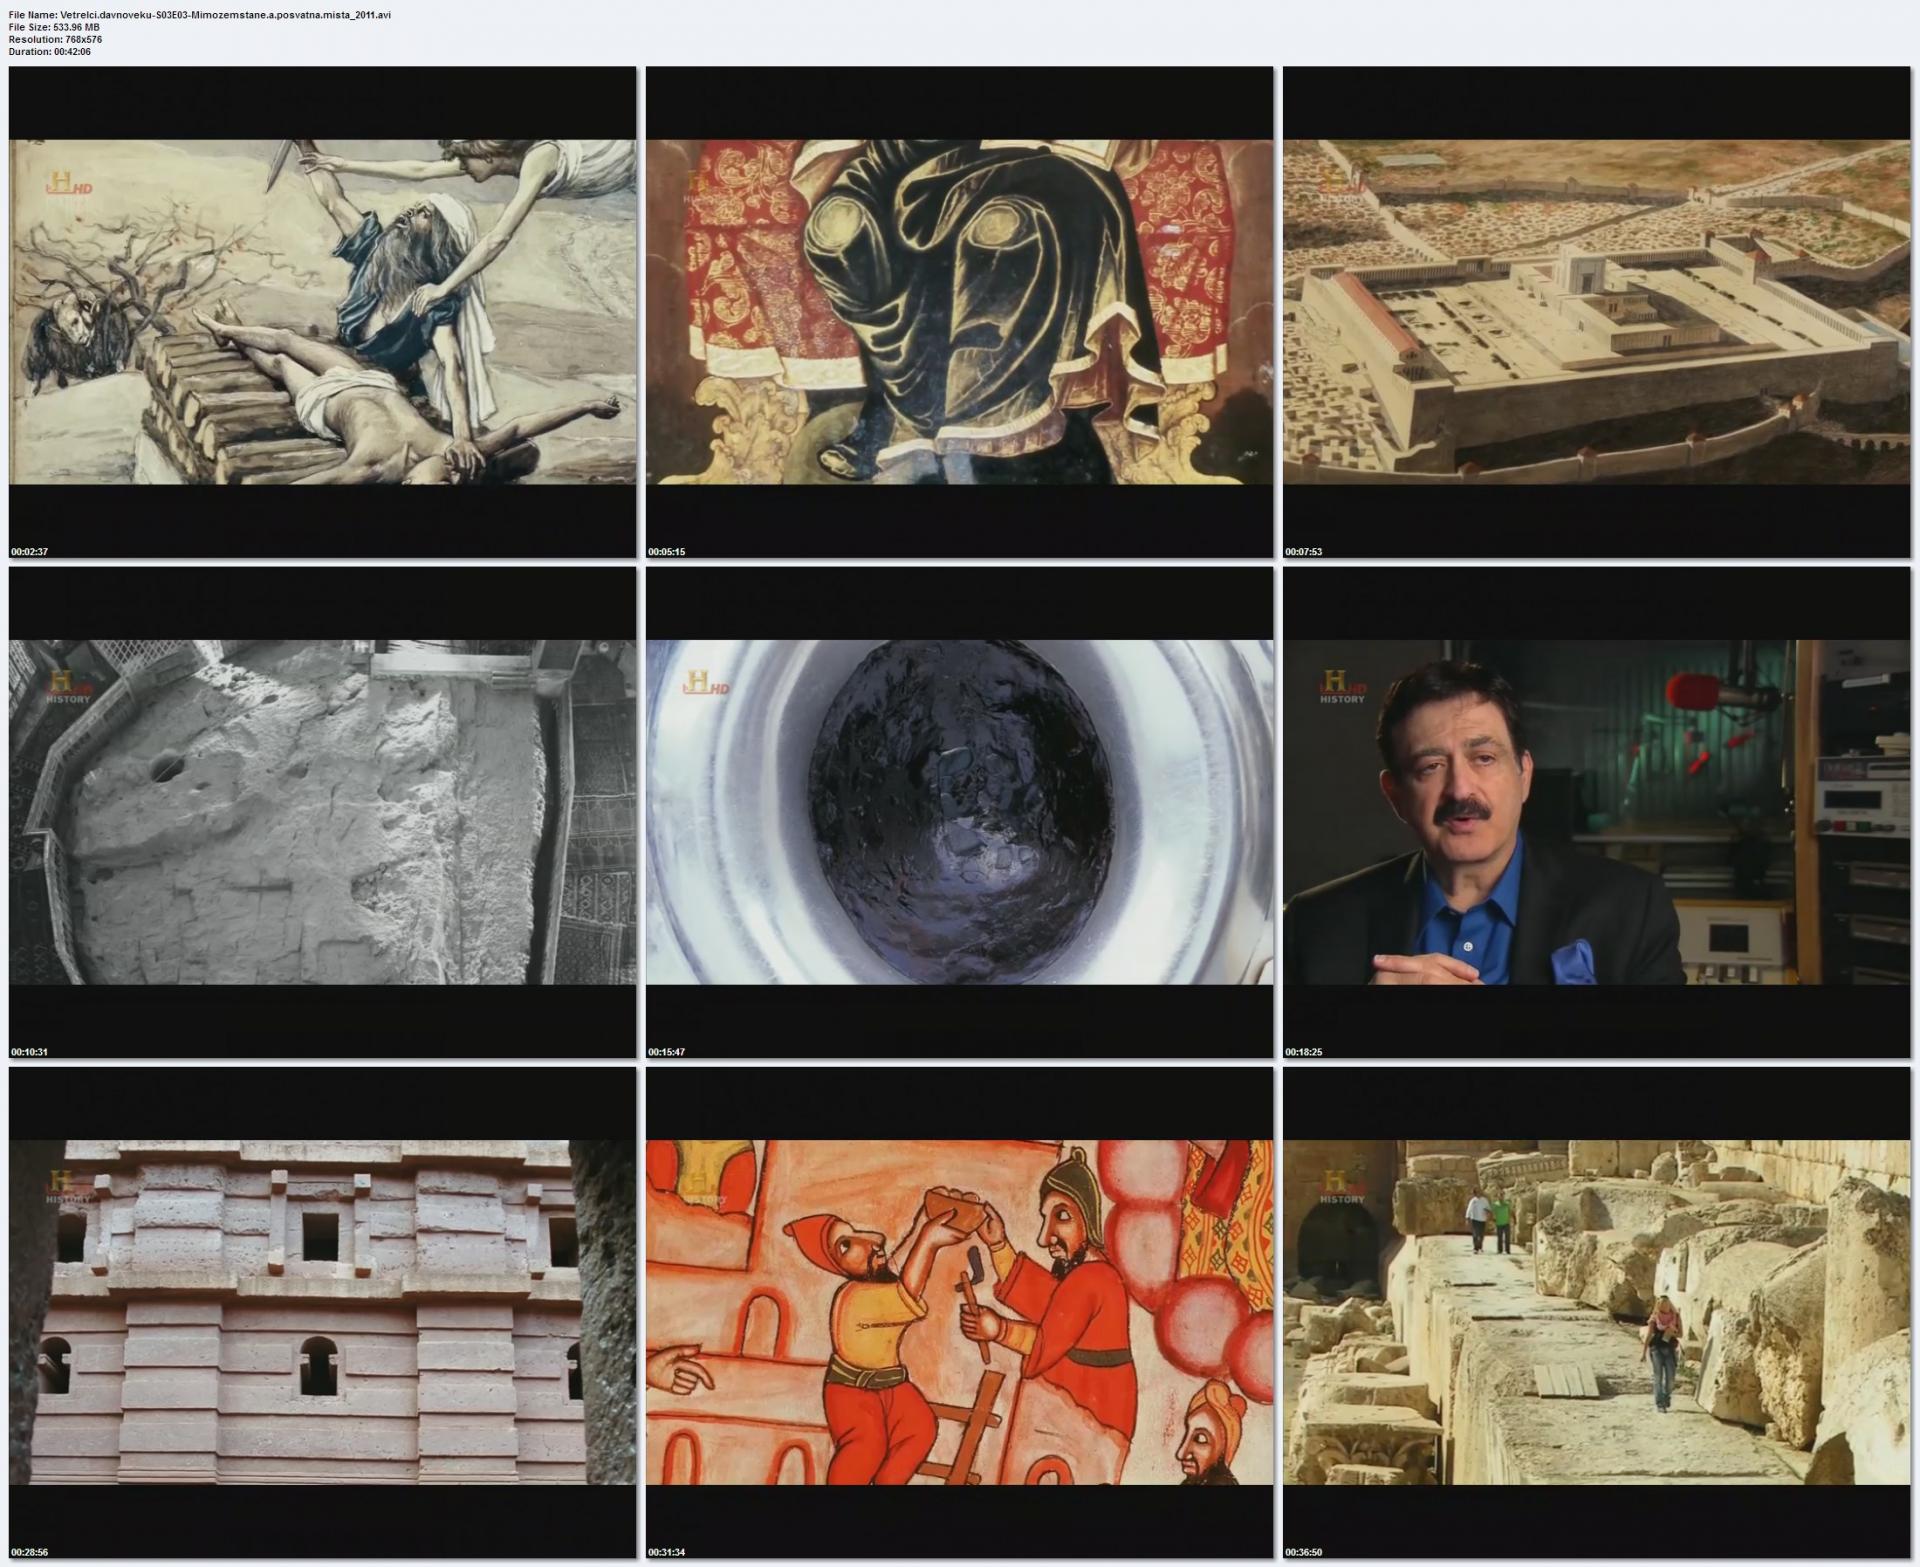Open the robed figure fresco thumbnail
The width and height of the screenshot is (1920, 1567).
tap(959, 312)
